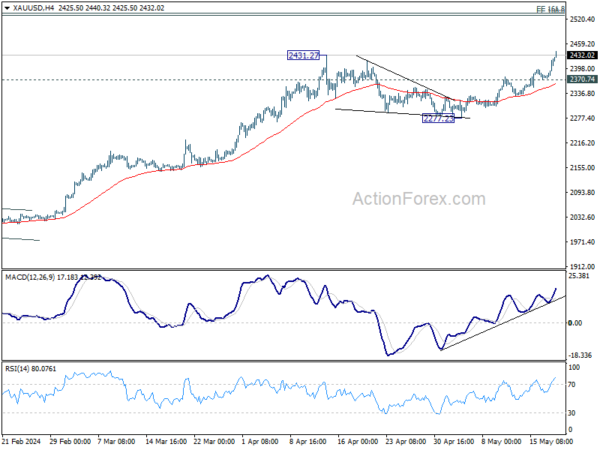Screen dimensions: 600x450
Task: Click the FE 161.8 fibonacci label
Action: point(550,10)
